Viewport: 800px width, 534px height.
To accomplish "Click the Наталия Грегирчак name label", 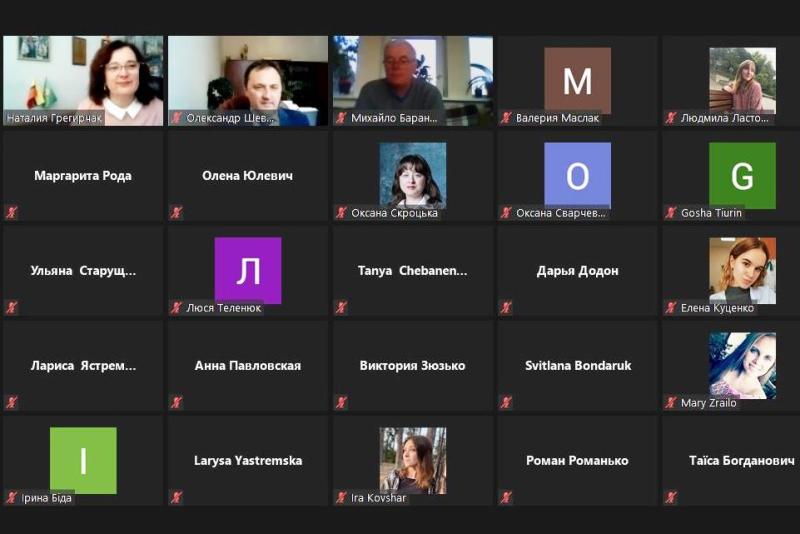I will (x=54, y=118).
